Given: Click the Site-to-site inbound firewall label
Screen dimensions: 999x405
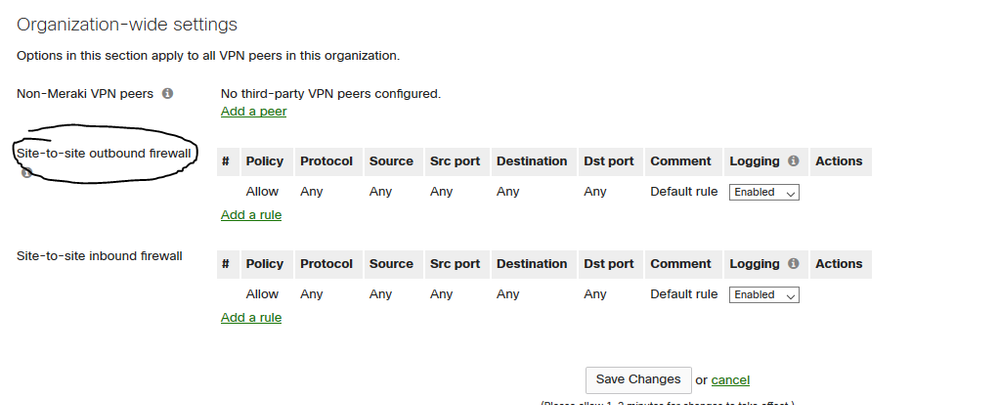Looking at the screenshot, I should 99,256.
